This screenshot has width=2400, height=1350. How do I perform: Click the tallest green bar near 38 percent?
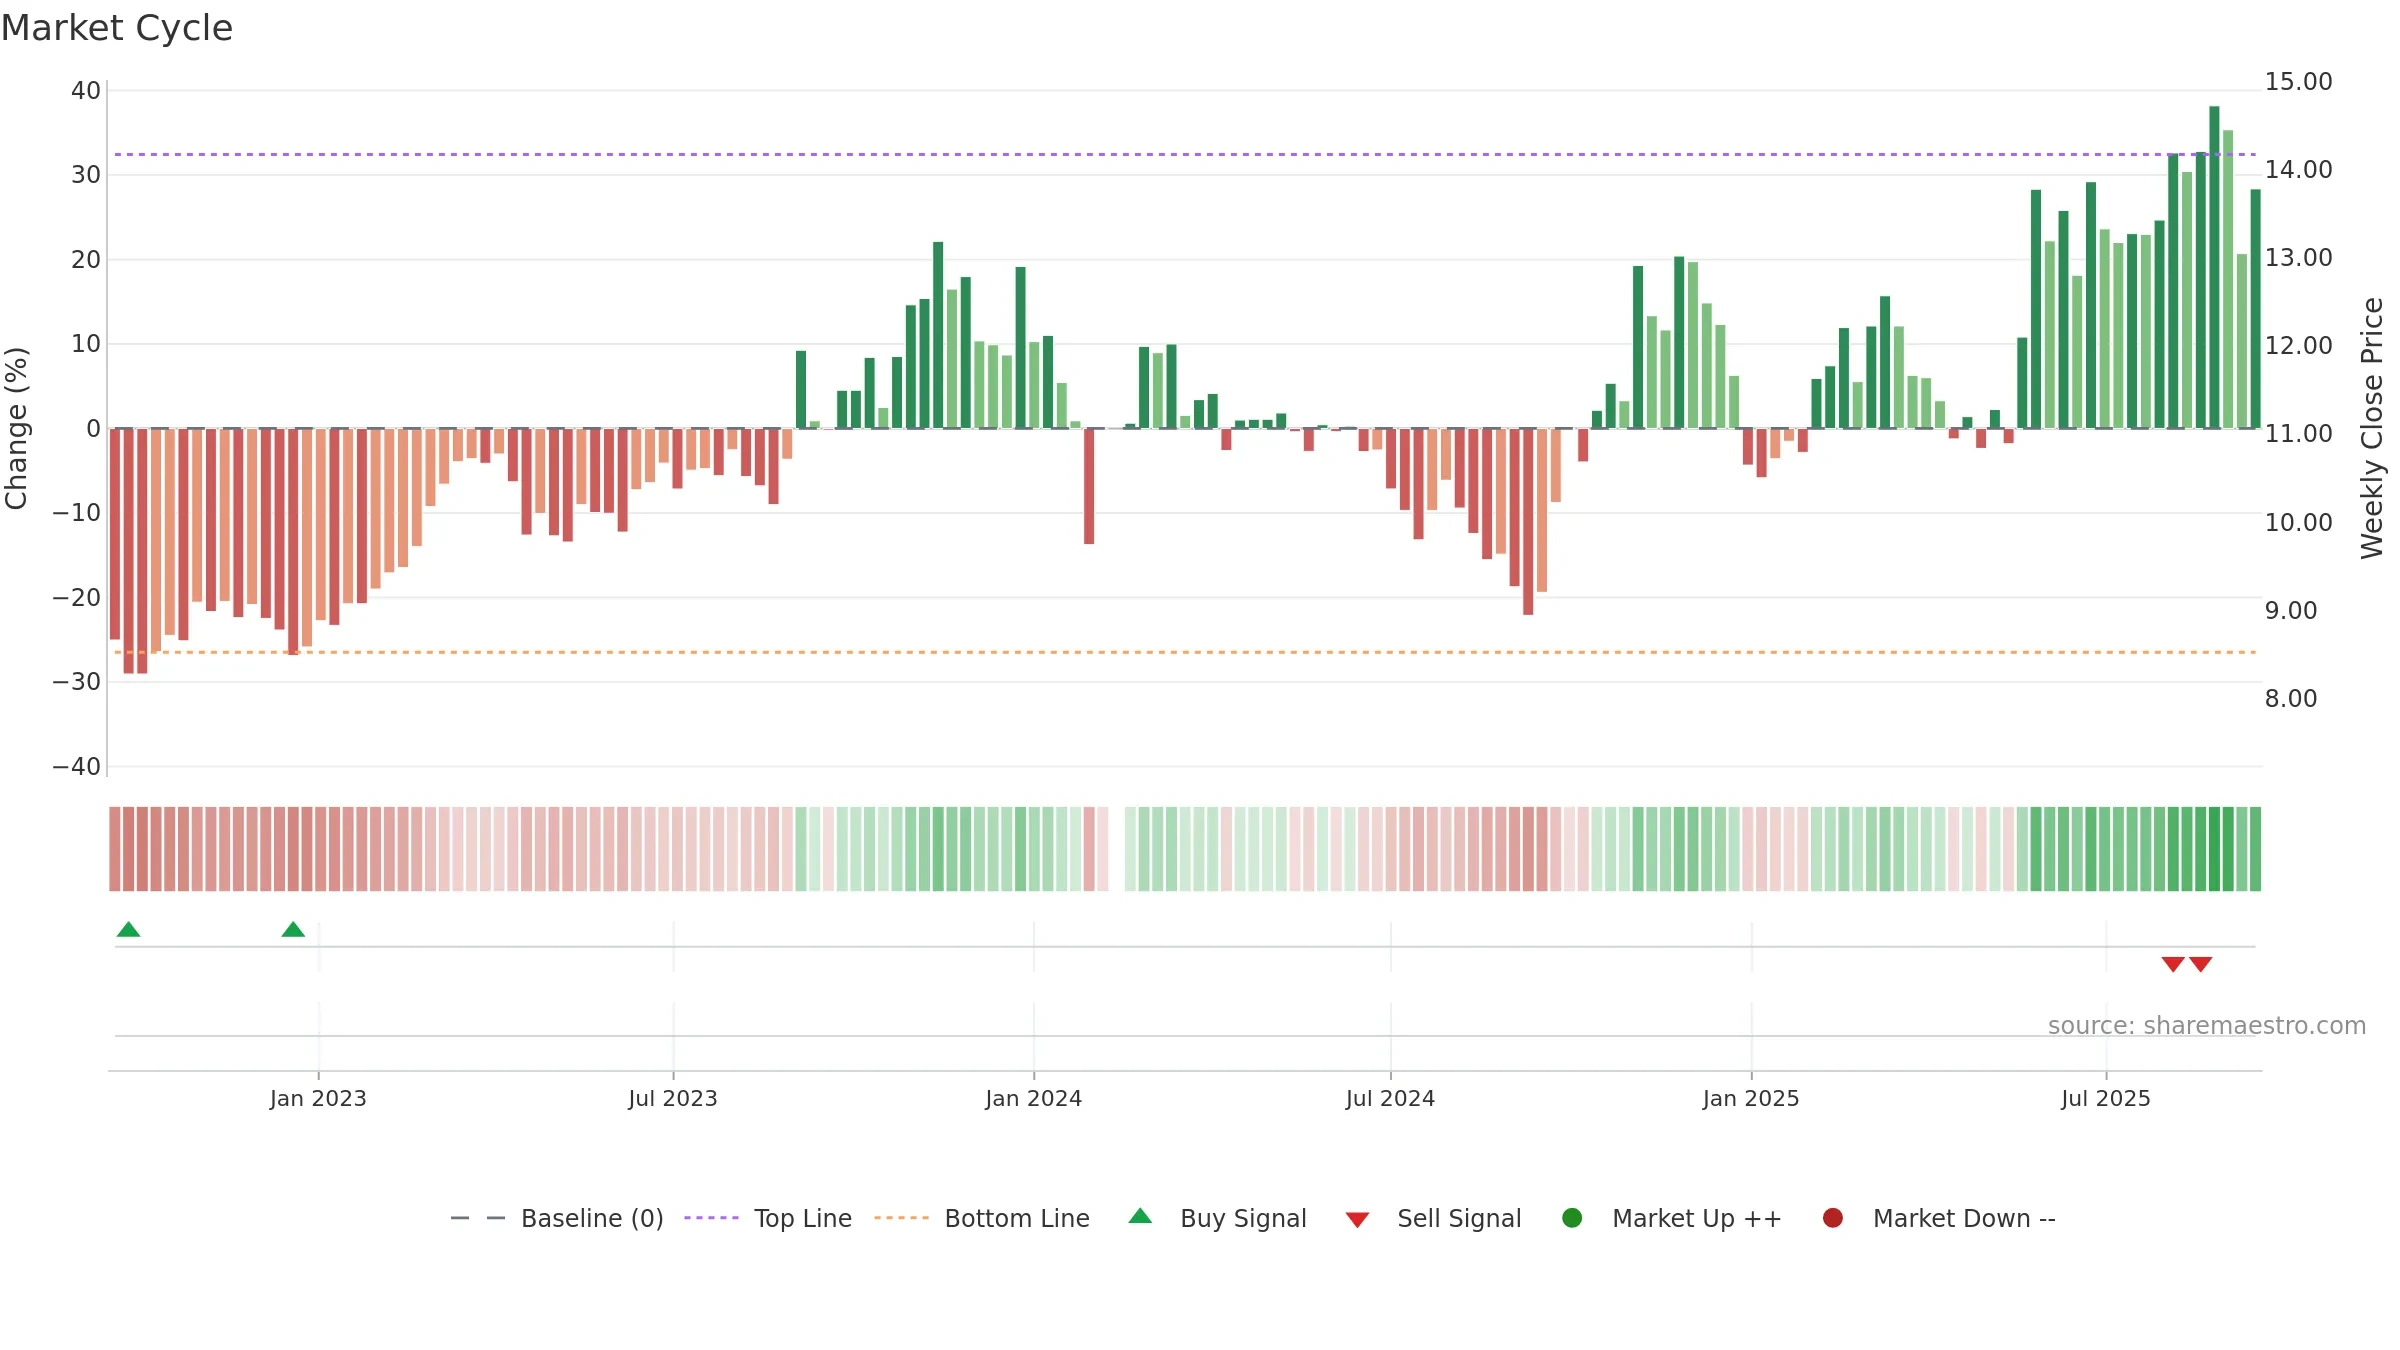tap(2214, 267)
